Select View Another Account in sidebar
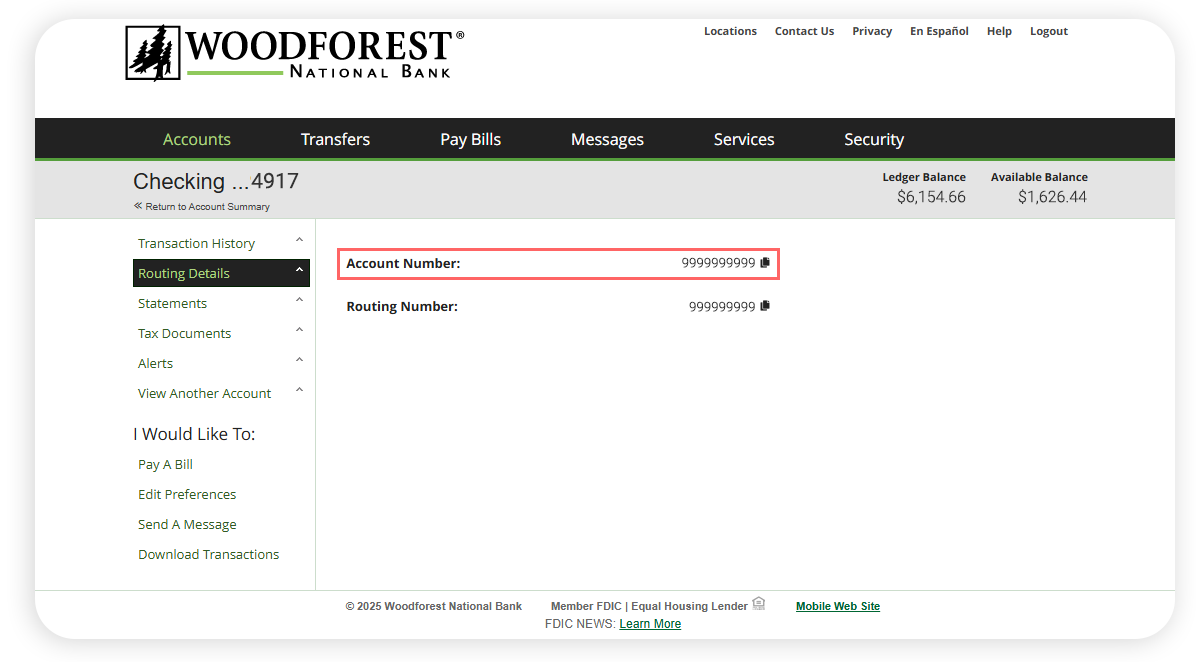 [204, 393]
